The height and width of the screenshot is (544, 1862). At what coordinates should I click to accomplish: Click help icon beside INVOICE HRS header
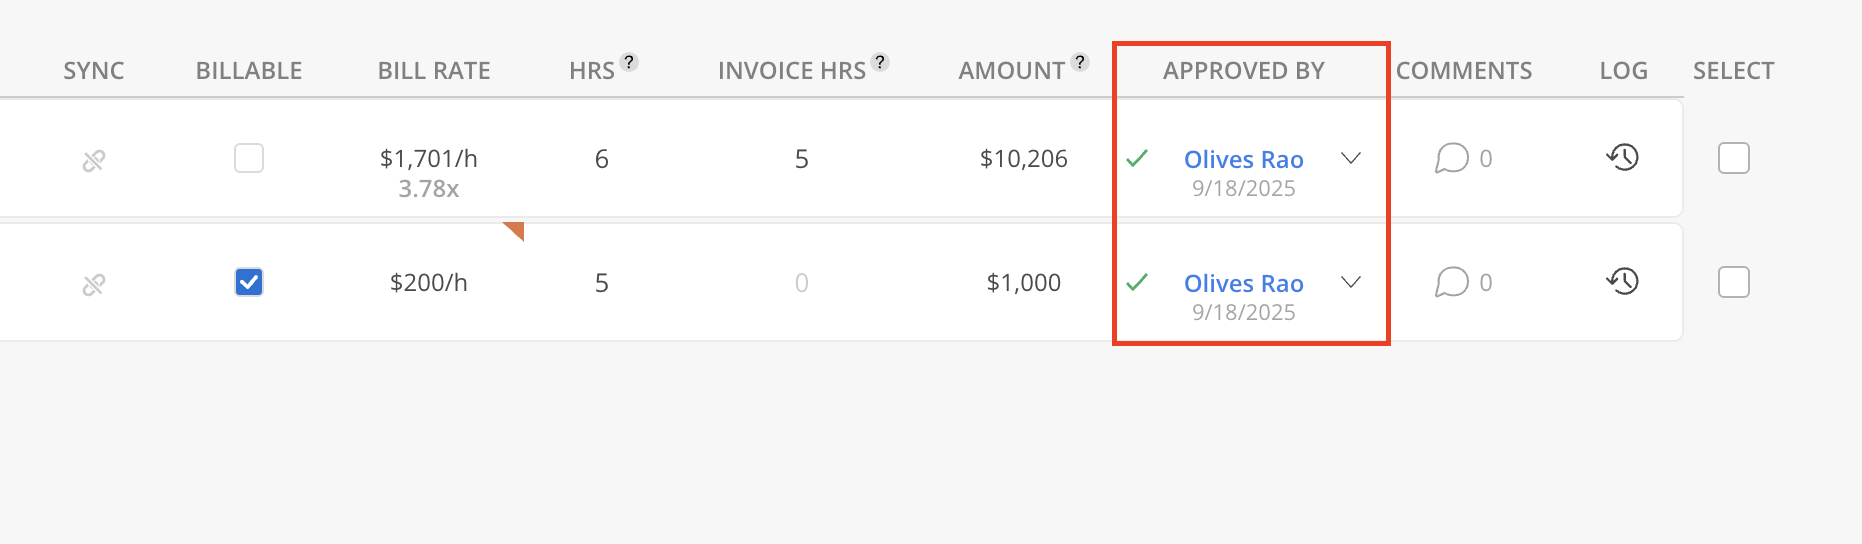point(880,62)
